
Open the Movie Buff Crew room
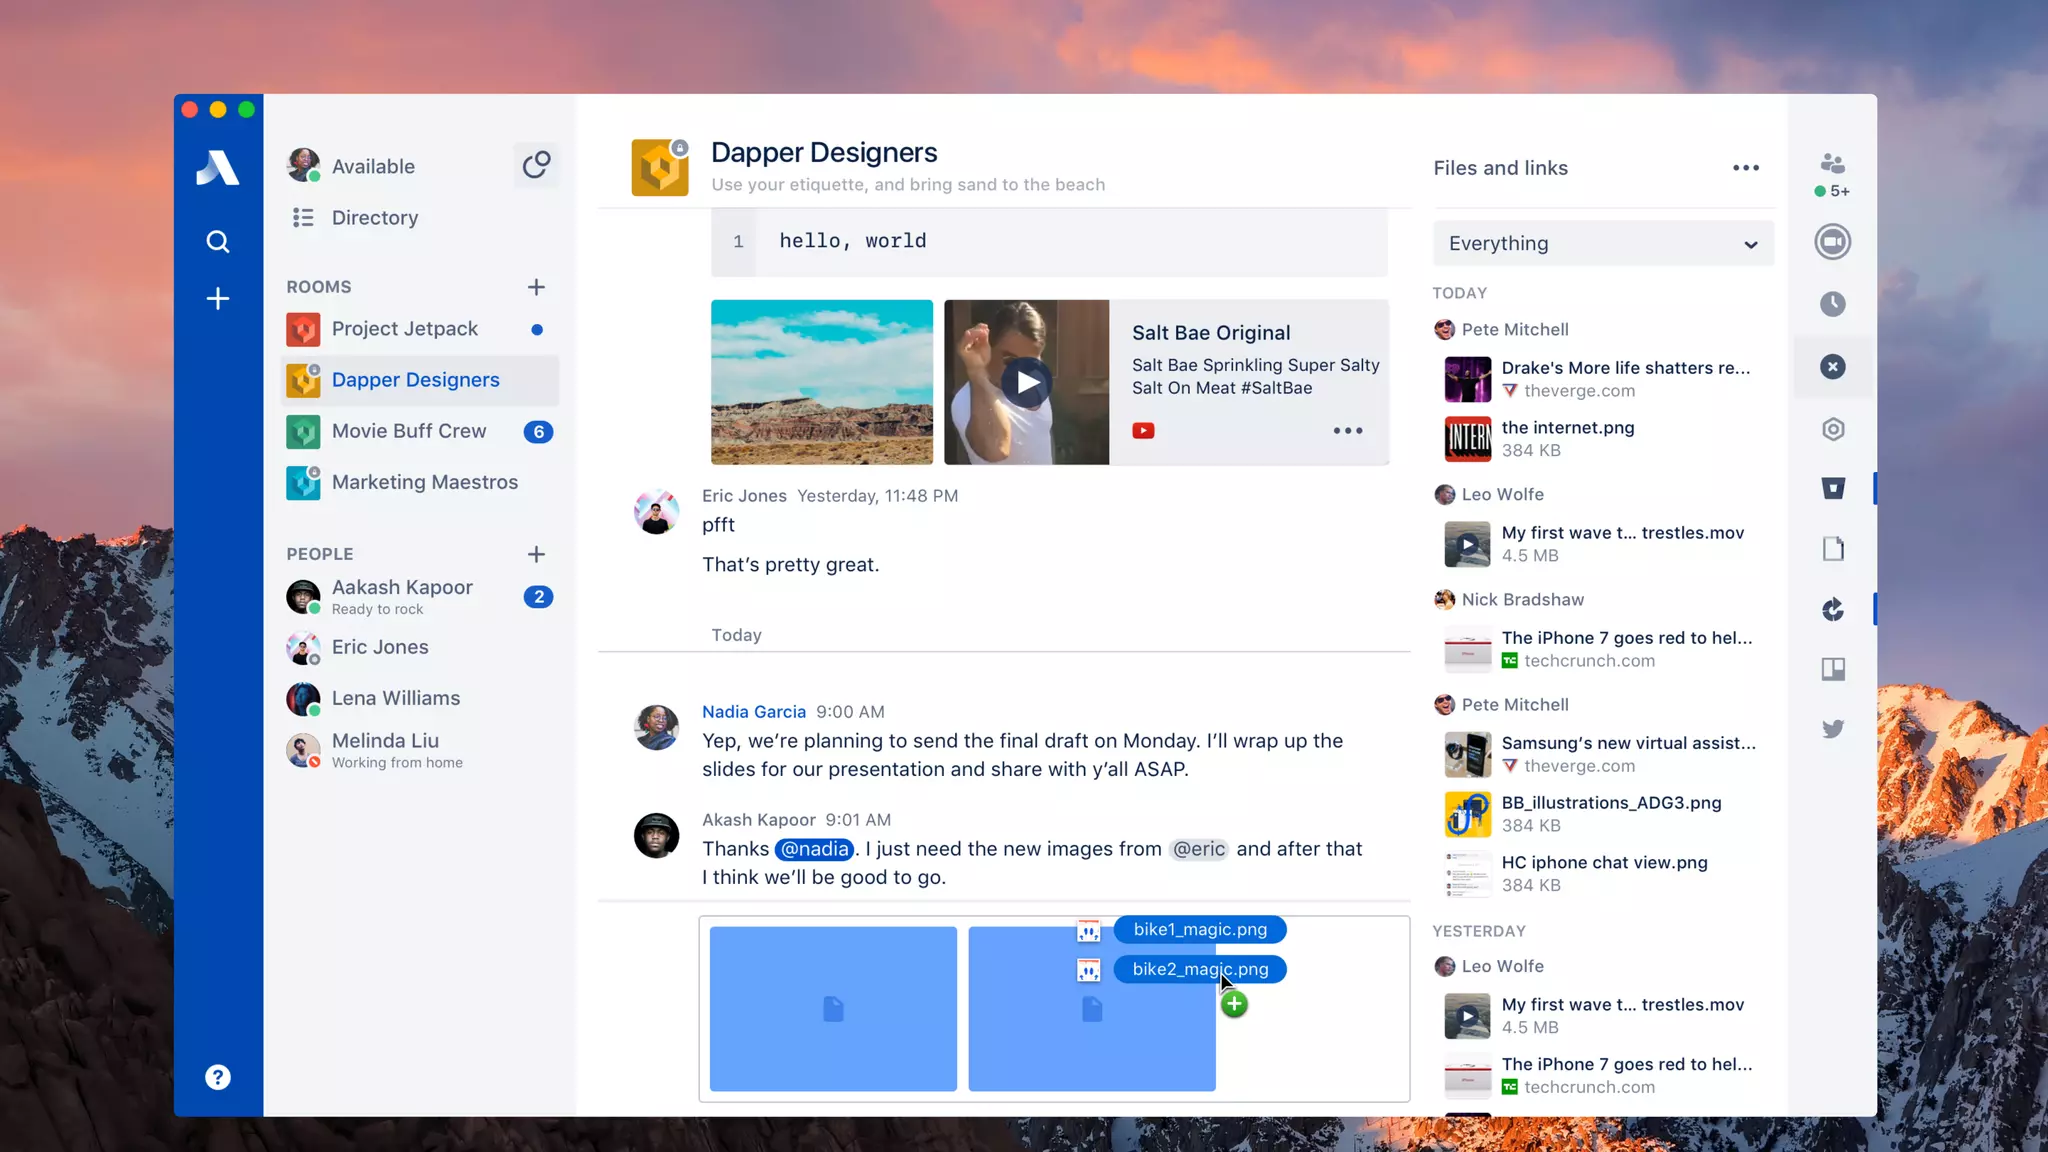pos(409,431)
